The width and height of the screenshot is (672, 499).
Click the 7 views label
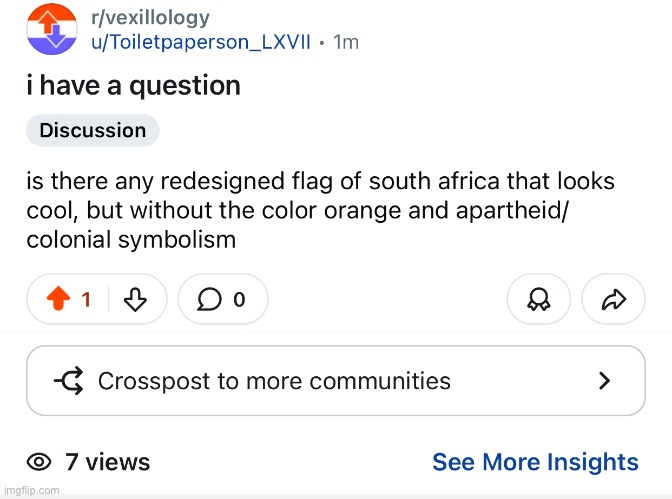[107, 462]
